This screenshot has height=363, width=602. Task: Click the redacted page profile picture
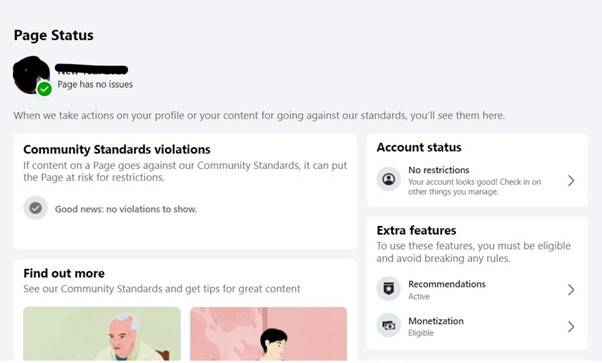click(x=31, y=75)
